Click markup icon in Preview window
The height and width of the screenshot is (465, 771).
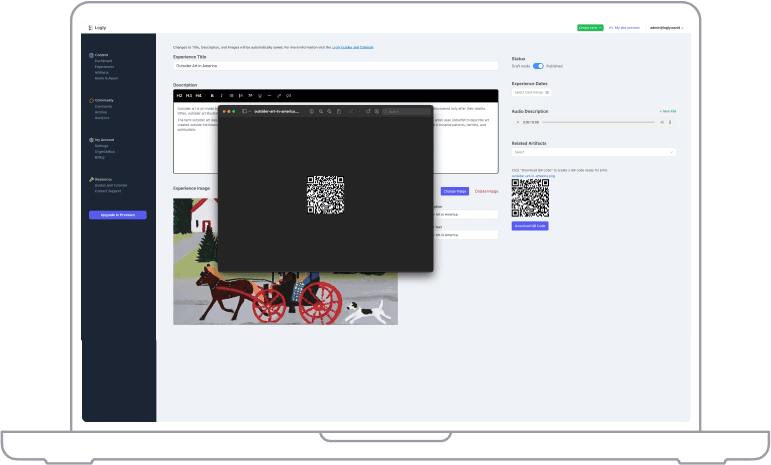[377, 112]
